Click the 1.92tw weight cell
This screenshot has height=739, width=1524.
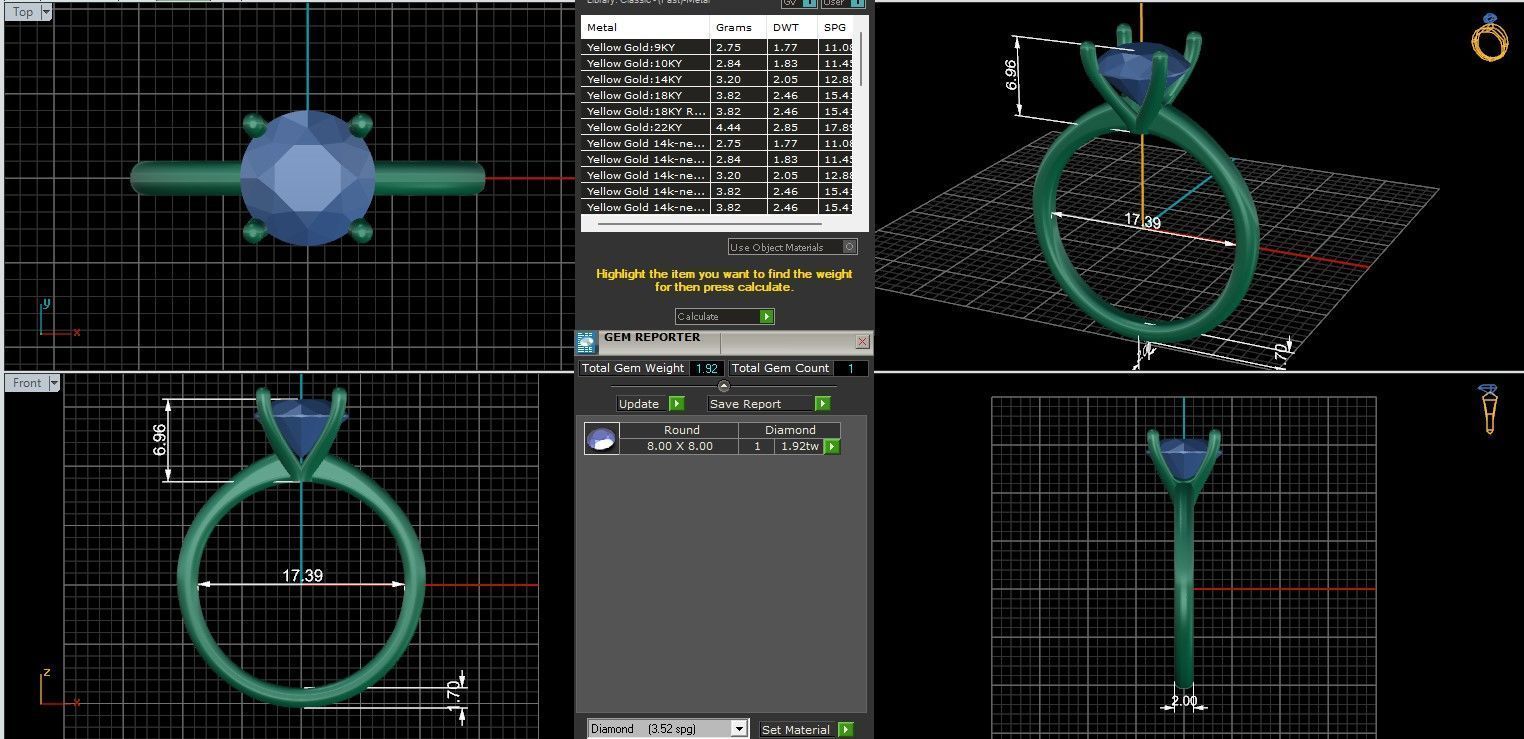(x=799, y=446)
